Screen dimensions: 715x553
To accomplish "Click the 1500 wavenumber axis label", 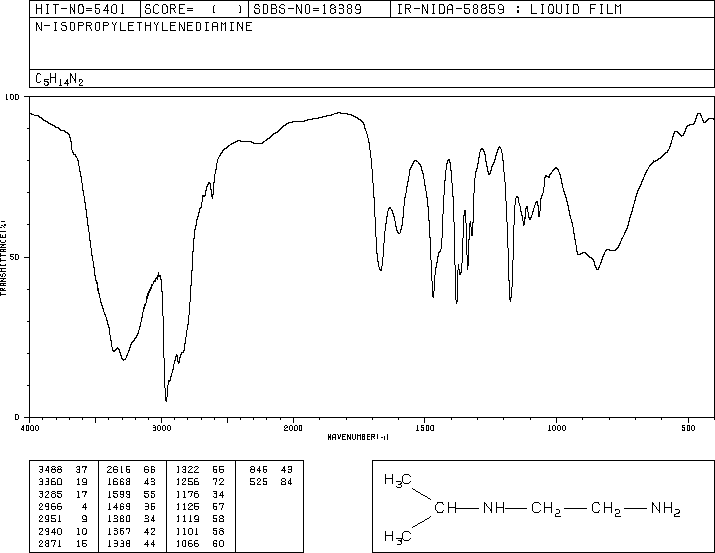I will [425, 428].
